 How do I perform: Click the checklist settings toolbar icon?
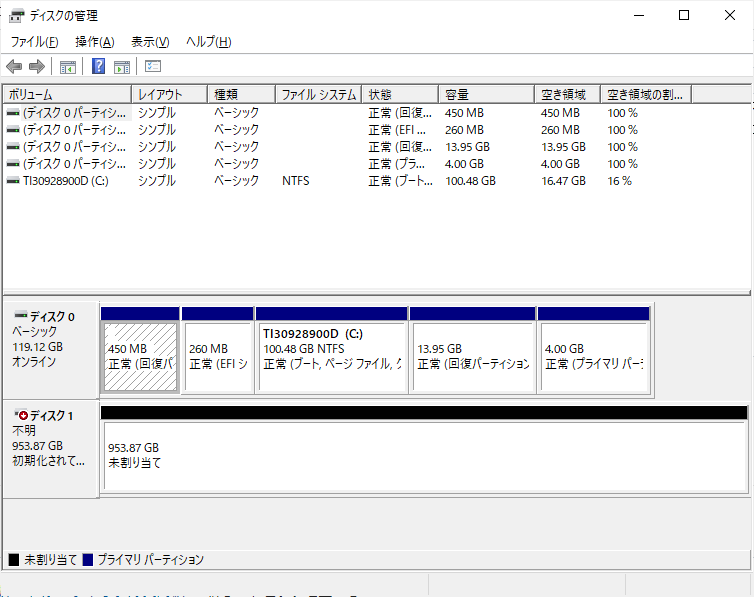[x=153, y=67]
